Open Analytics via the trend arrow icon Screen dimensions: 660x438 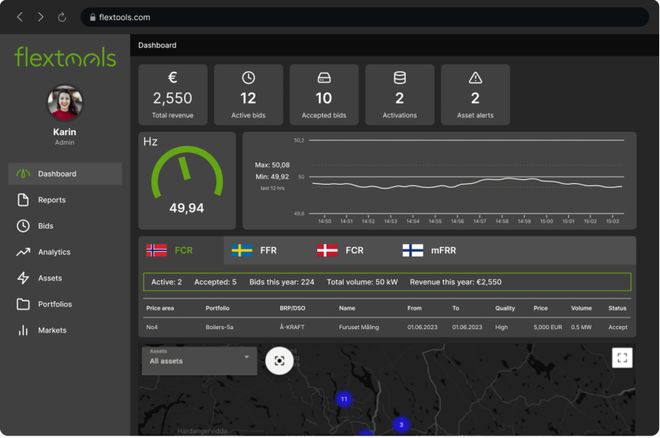[x=23, y=252]
